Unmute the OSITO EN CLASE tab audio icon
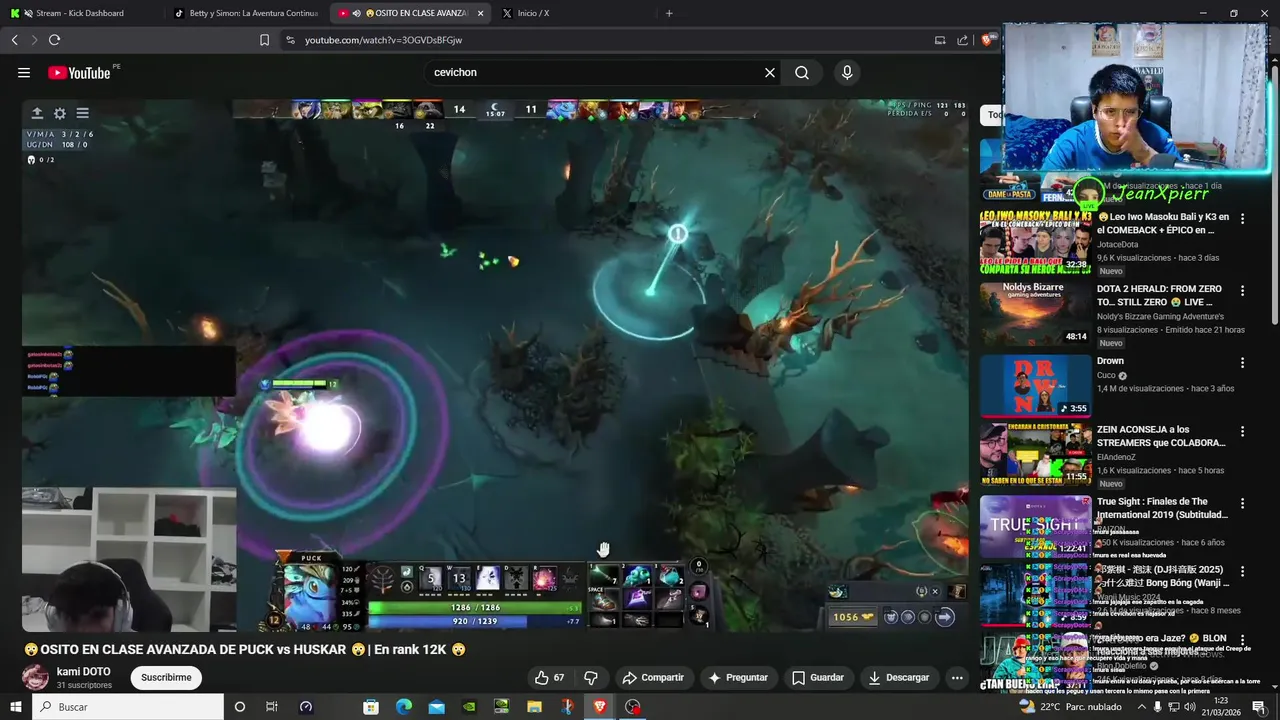The image size is (1280, 720). (356, 13)
